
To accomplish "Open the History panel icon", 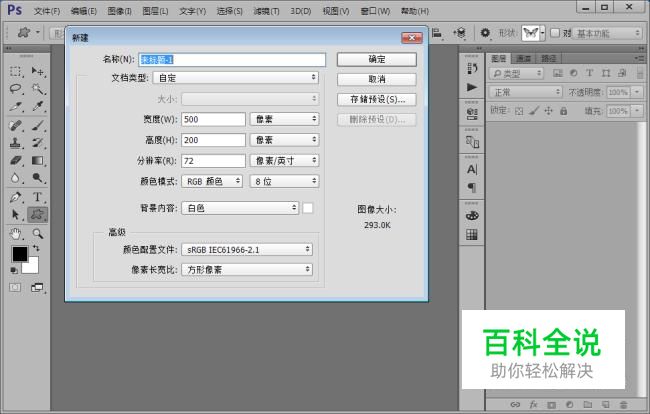I will (x=472, y=68).
